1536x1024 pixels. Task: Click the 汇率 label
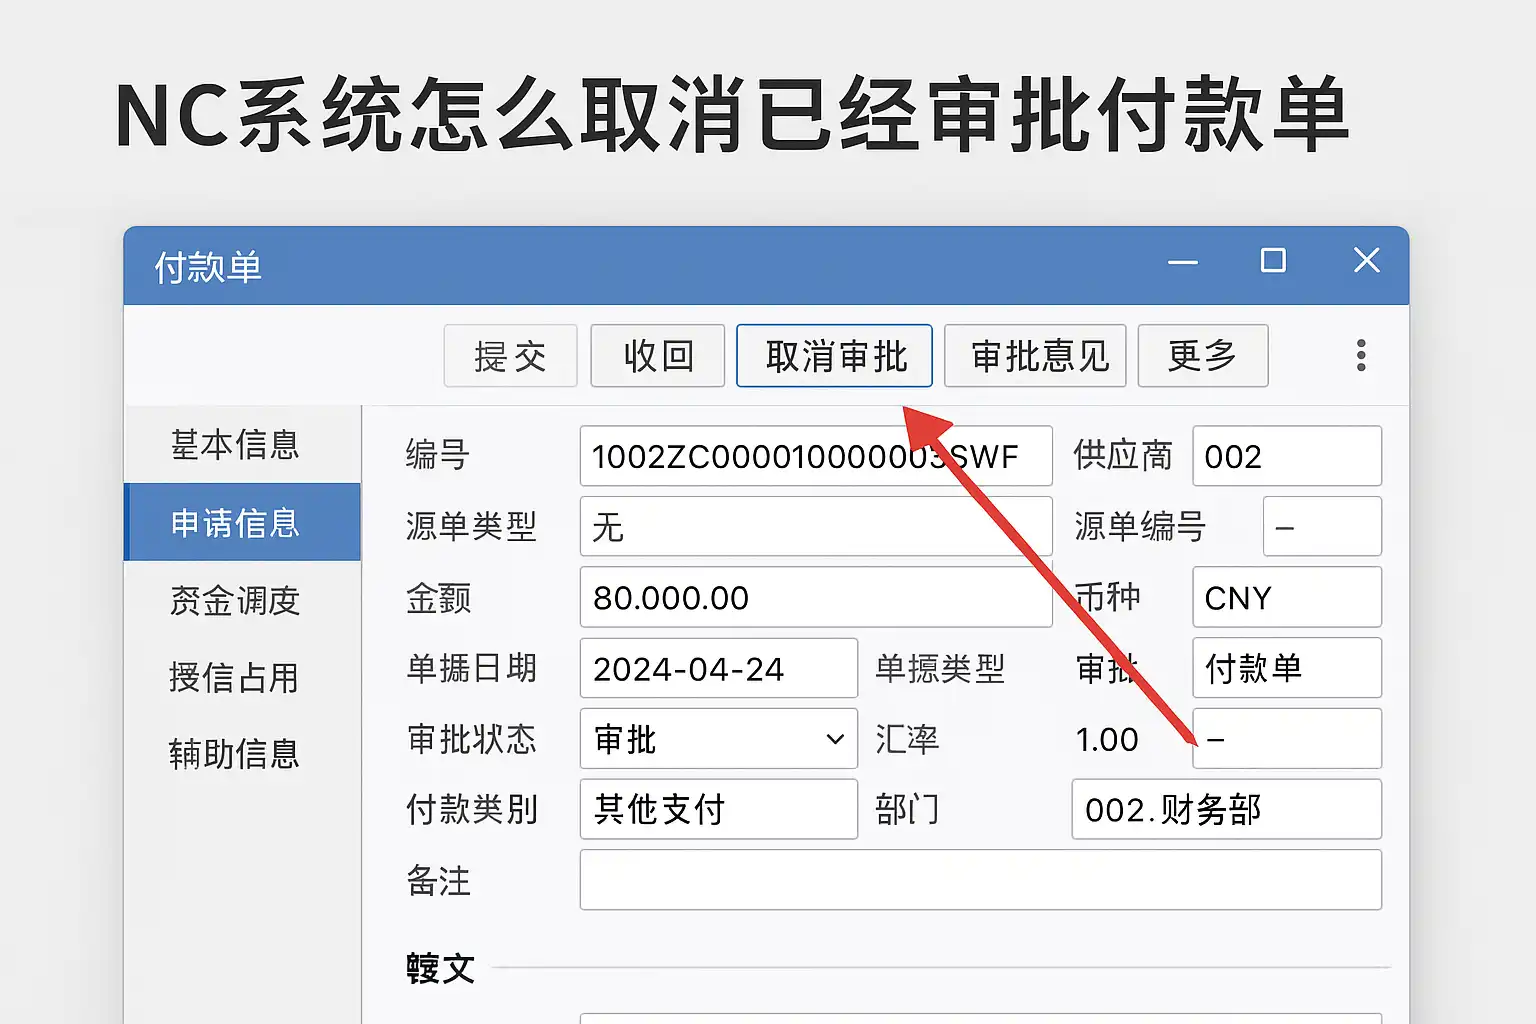coord(907,739)
